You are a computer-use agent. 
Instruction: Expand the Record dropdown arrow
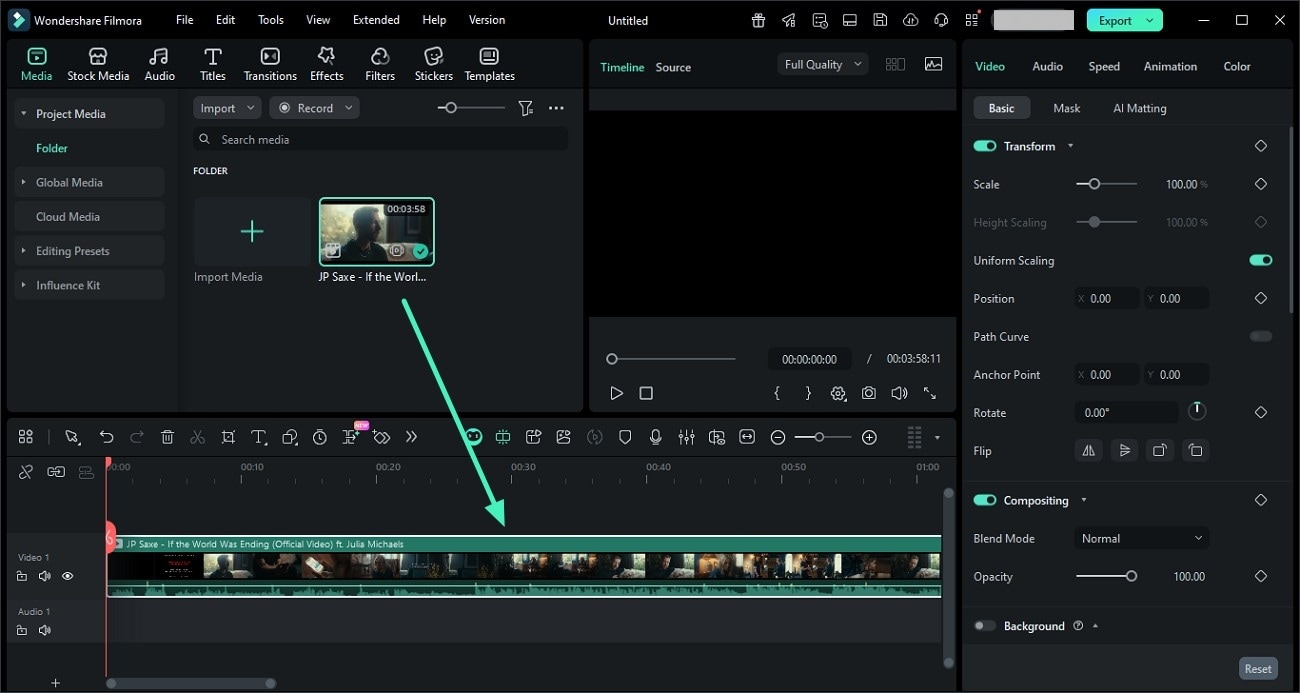pos(348,107)
